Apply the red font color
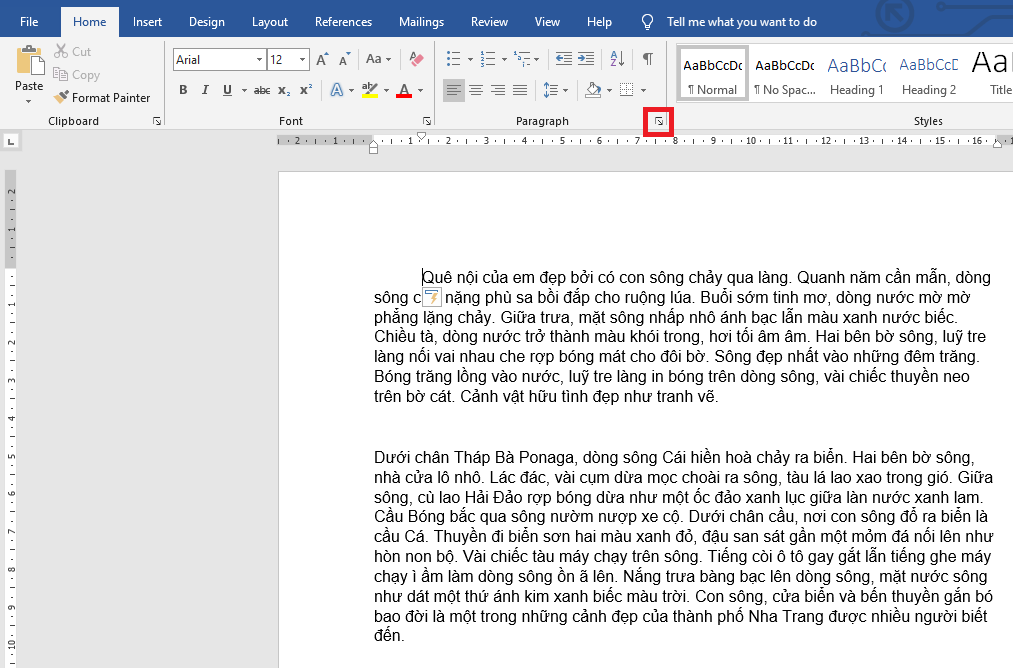 [x=404, y=90]
